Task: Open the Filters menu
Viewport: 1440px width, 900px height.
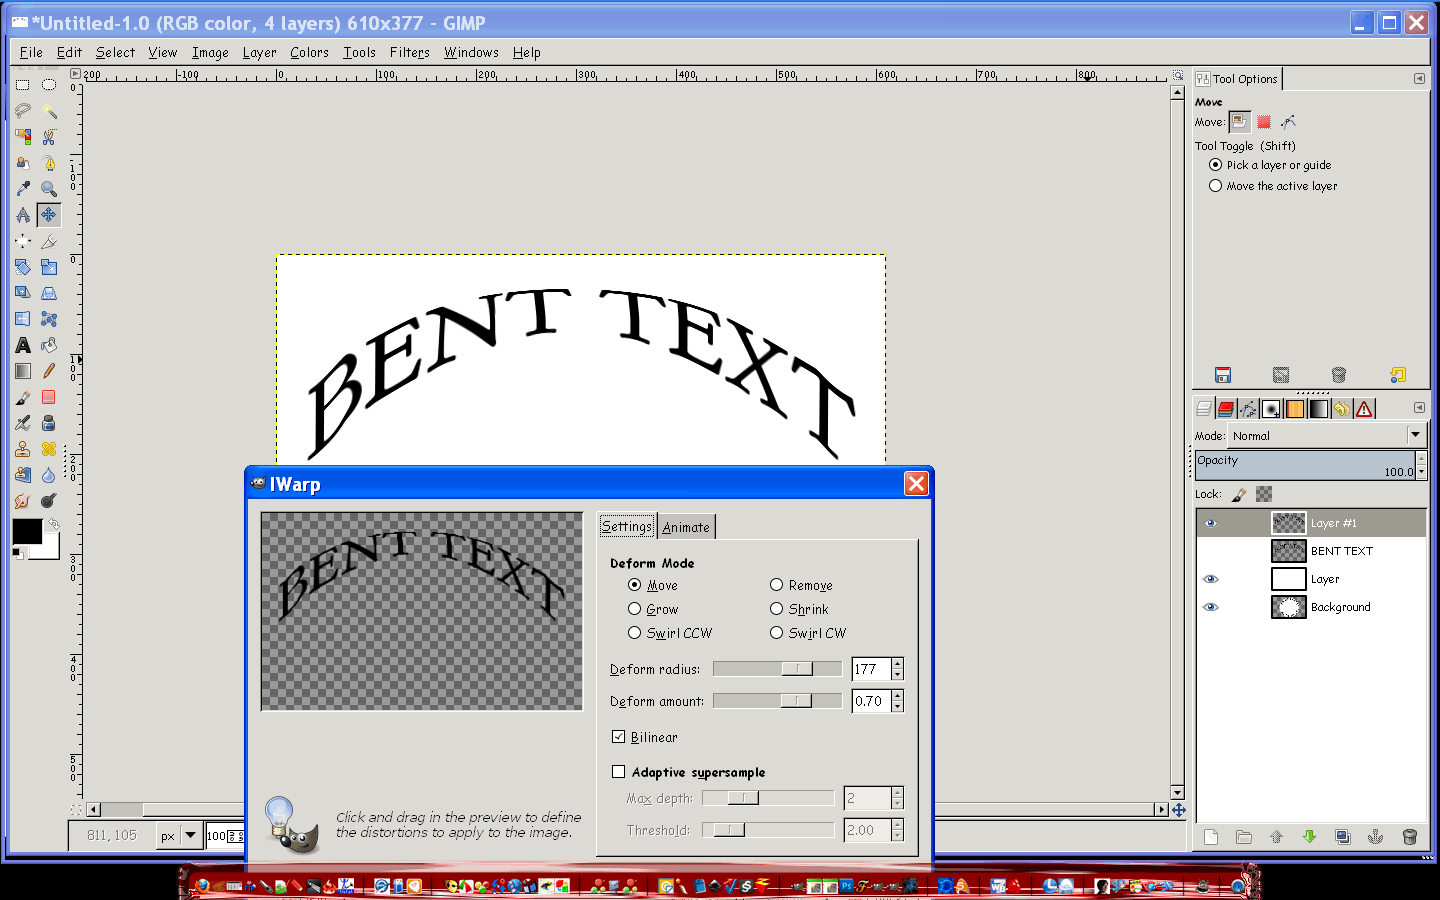Action: coord(409,53)
